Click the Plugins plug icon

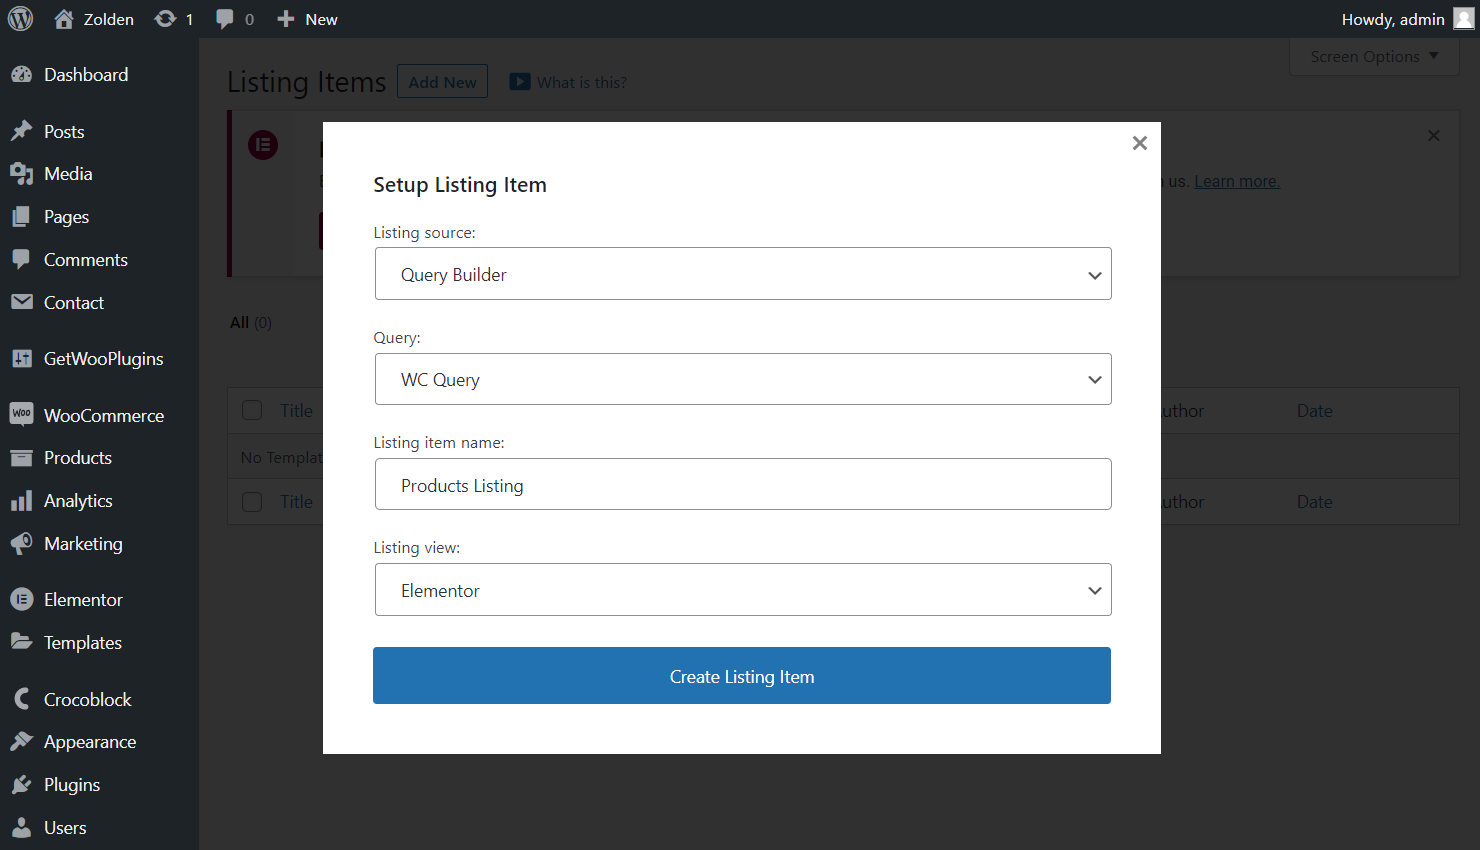pos(21,785)
